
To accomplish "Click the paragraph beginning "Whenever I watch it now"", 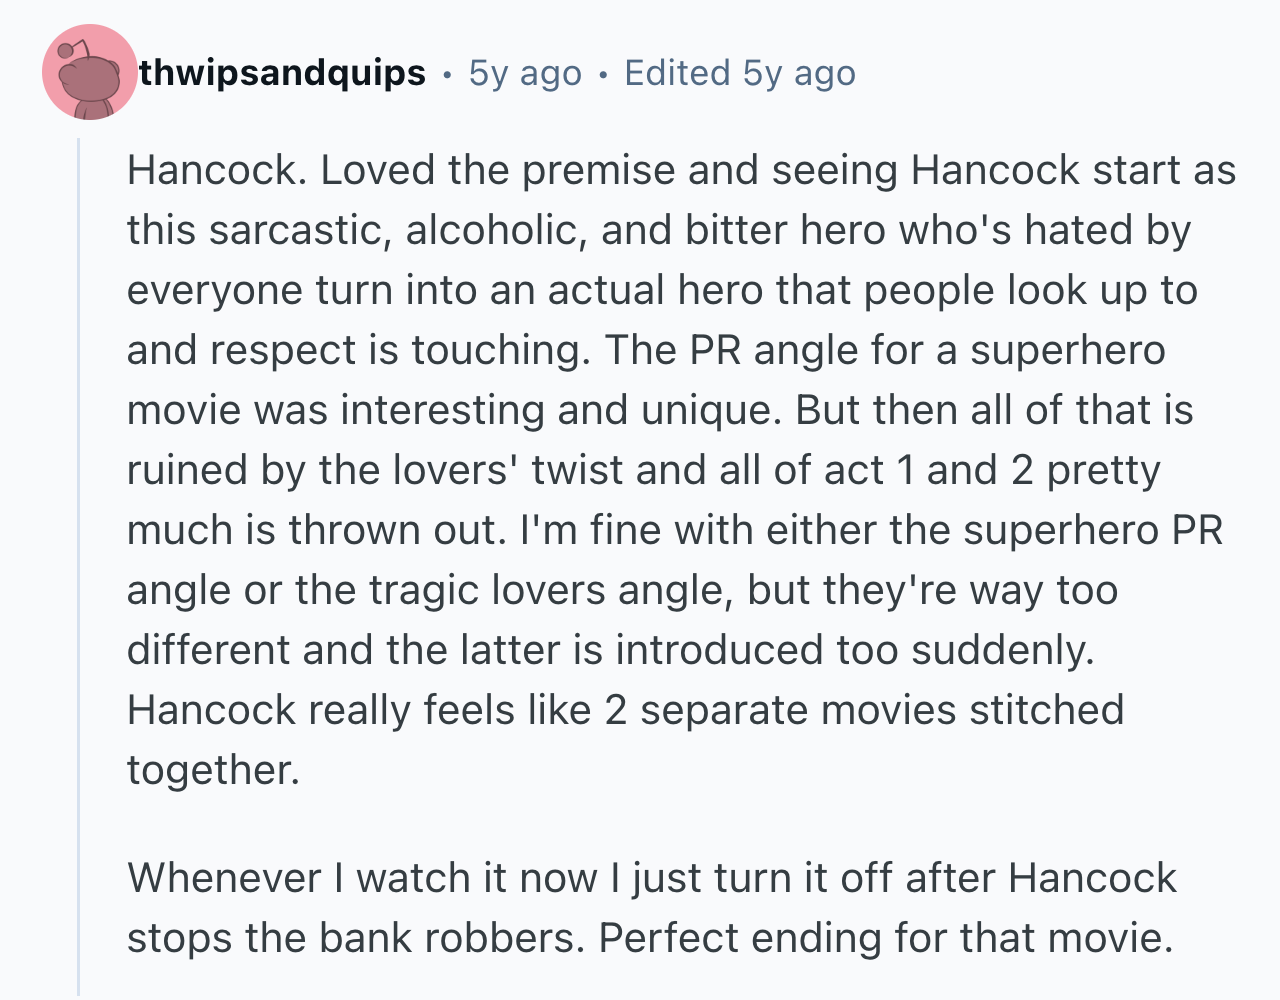I will (x=652, y=908).
